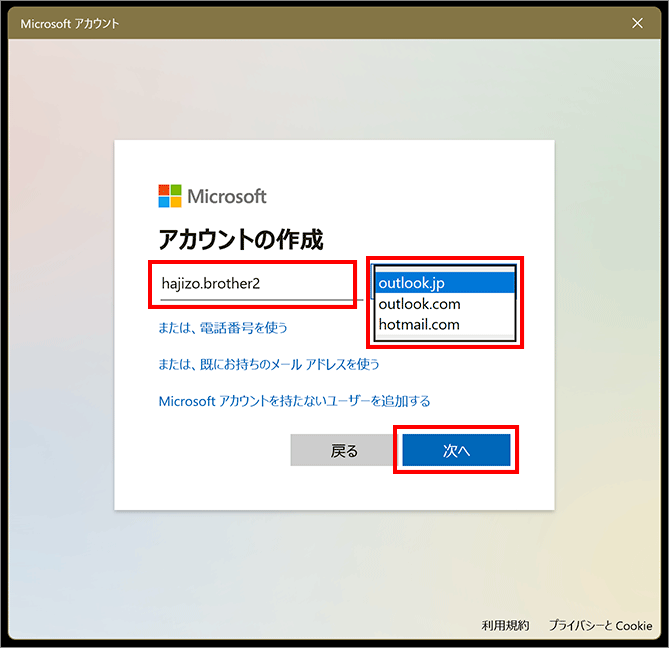The width and height of the screenshot is (669, 648).
Task: Pick hotmail.com domain option
Action: (x=445, y=325)
